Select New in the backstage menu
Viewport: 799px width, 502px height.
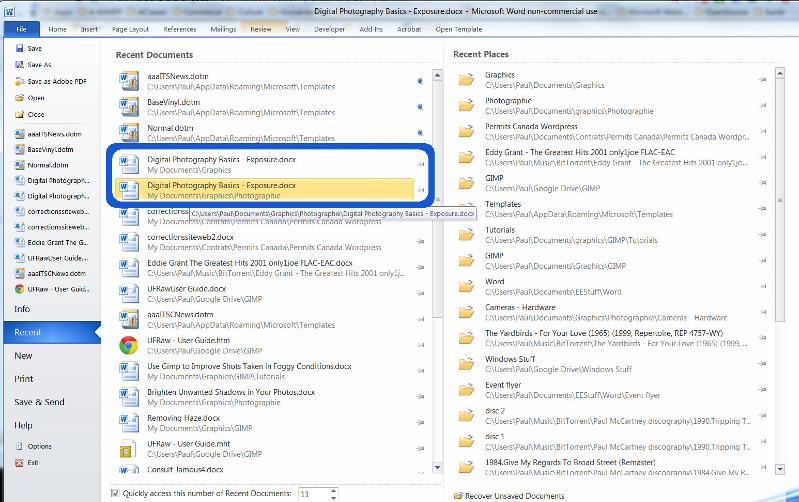23,356
